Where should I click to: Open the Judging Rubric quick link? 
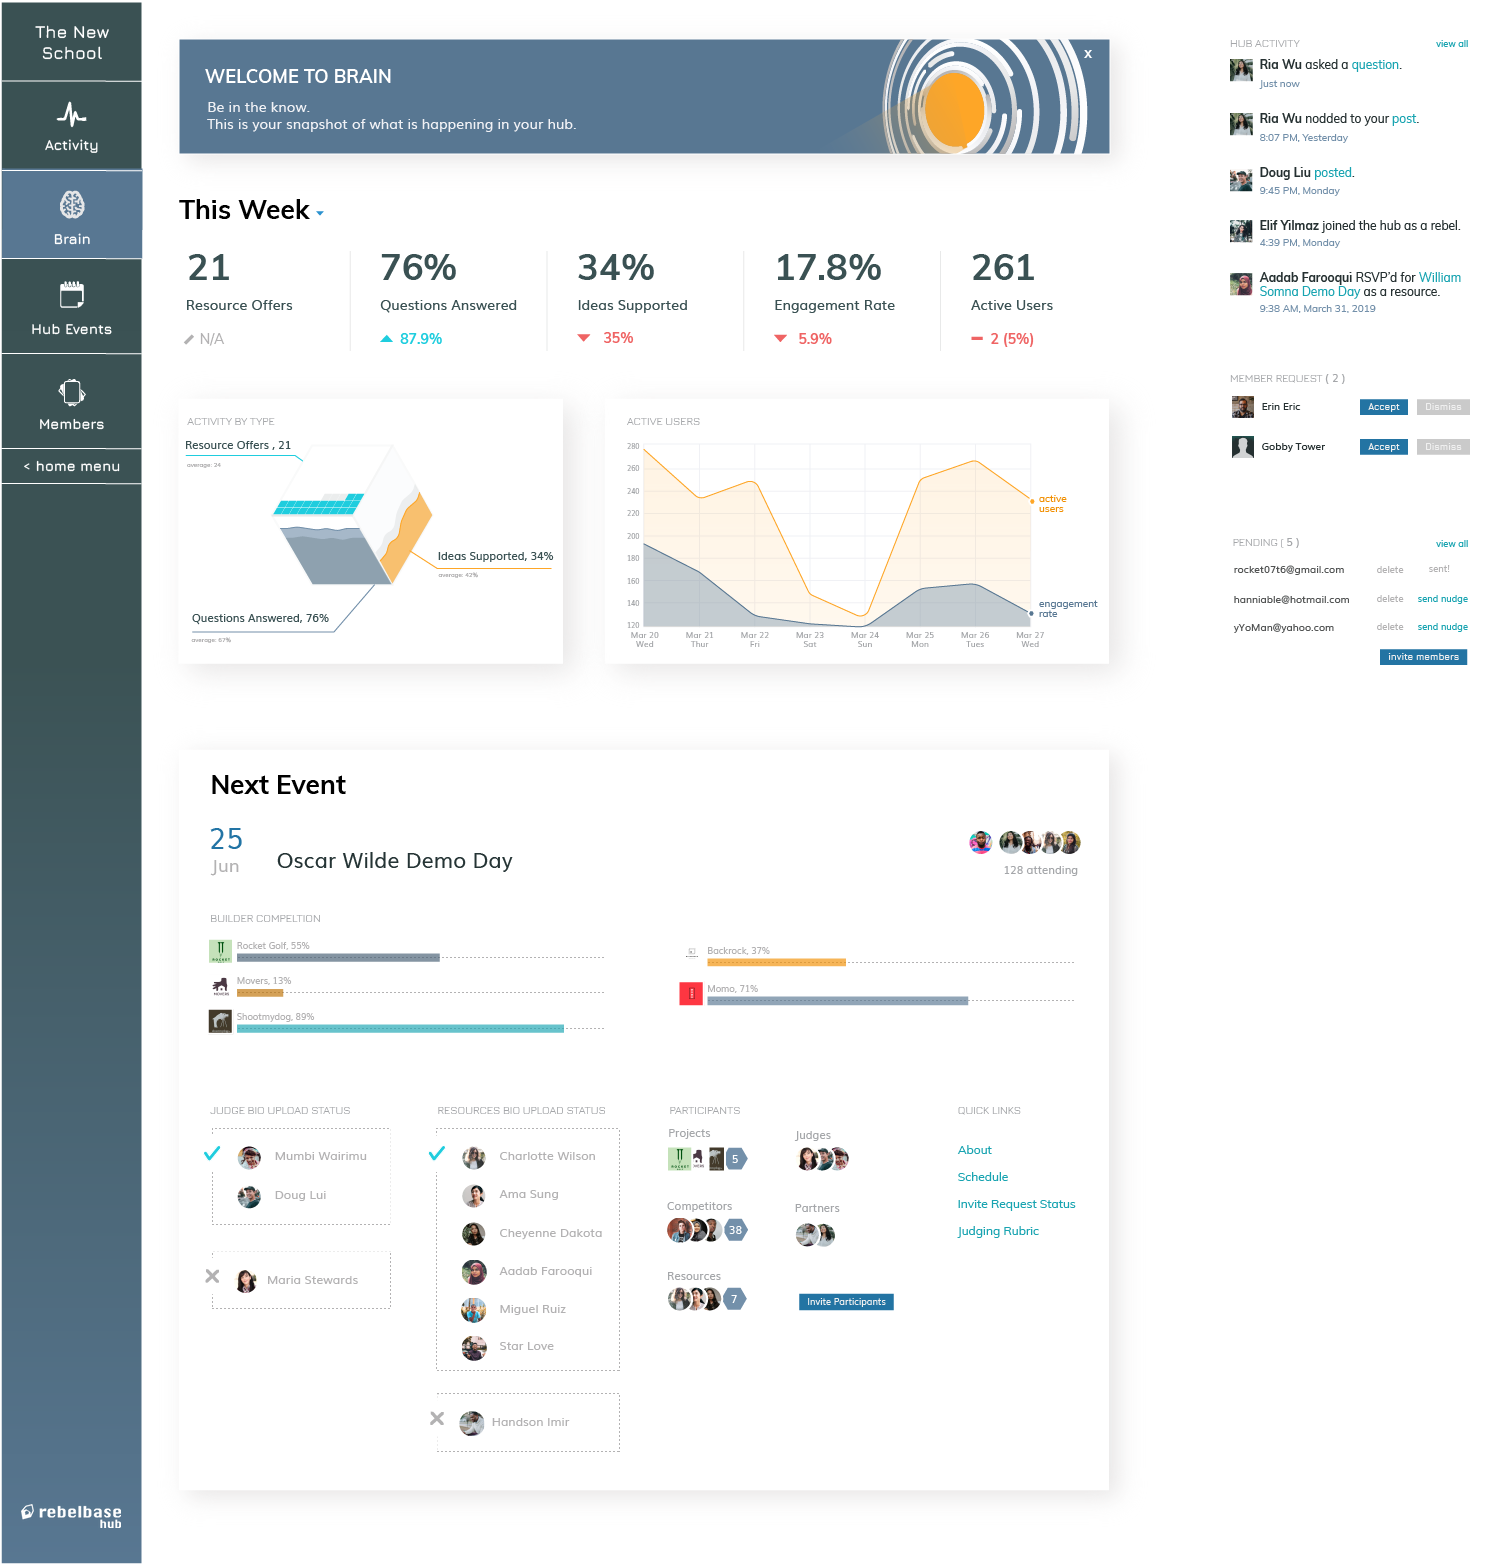(x=998, y=1231)
